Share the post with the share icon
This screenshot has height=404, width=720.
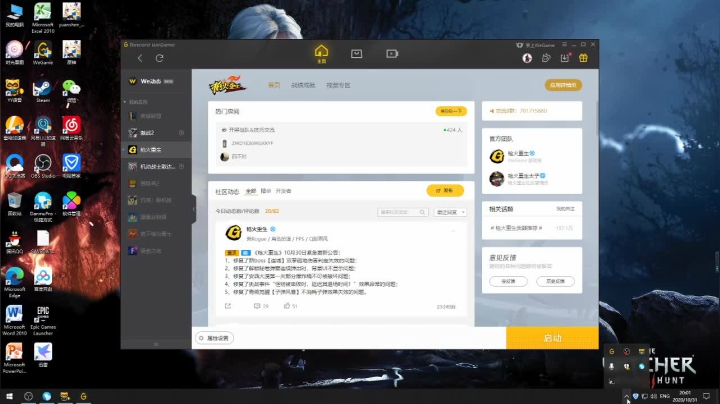point(228,306)
